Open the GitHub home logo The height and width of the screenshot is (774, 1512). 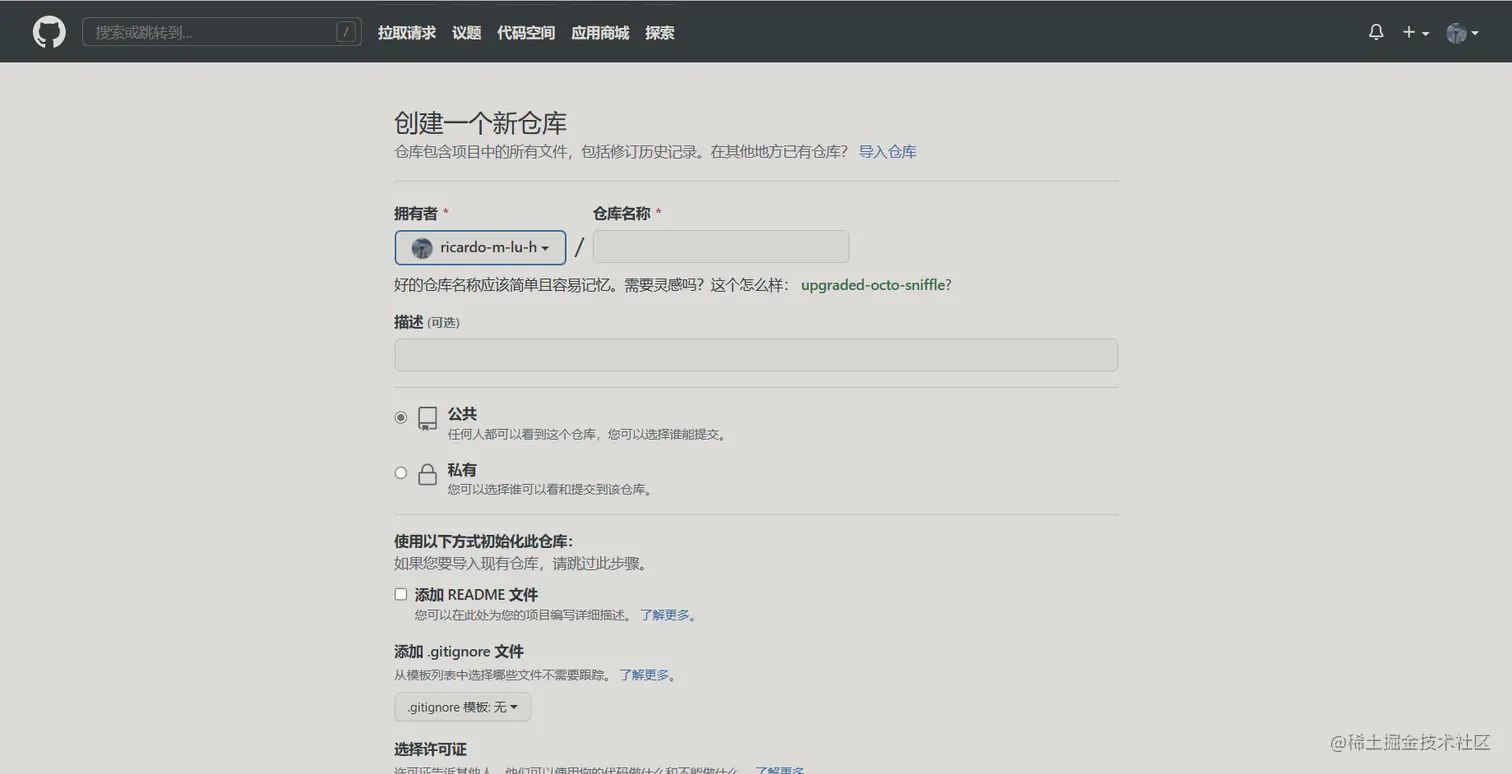pyautogui.click(x=49, y=32)
